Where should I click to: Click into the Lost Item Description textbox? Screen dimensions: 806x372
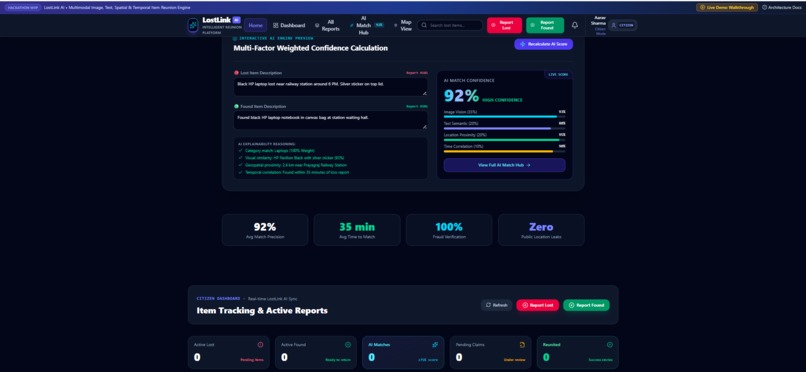[x=331, y=87]
